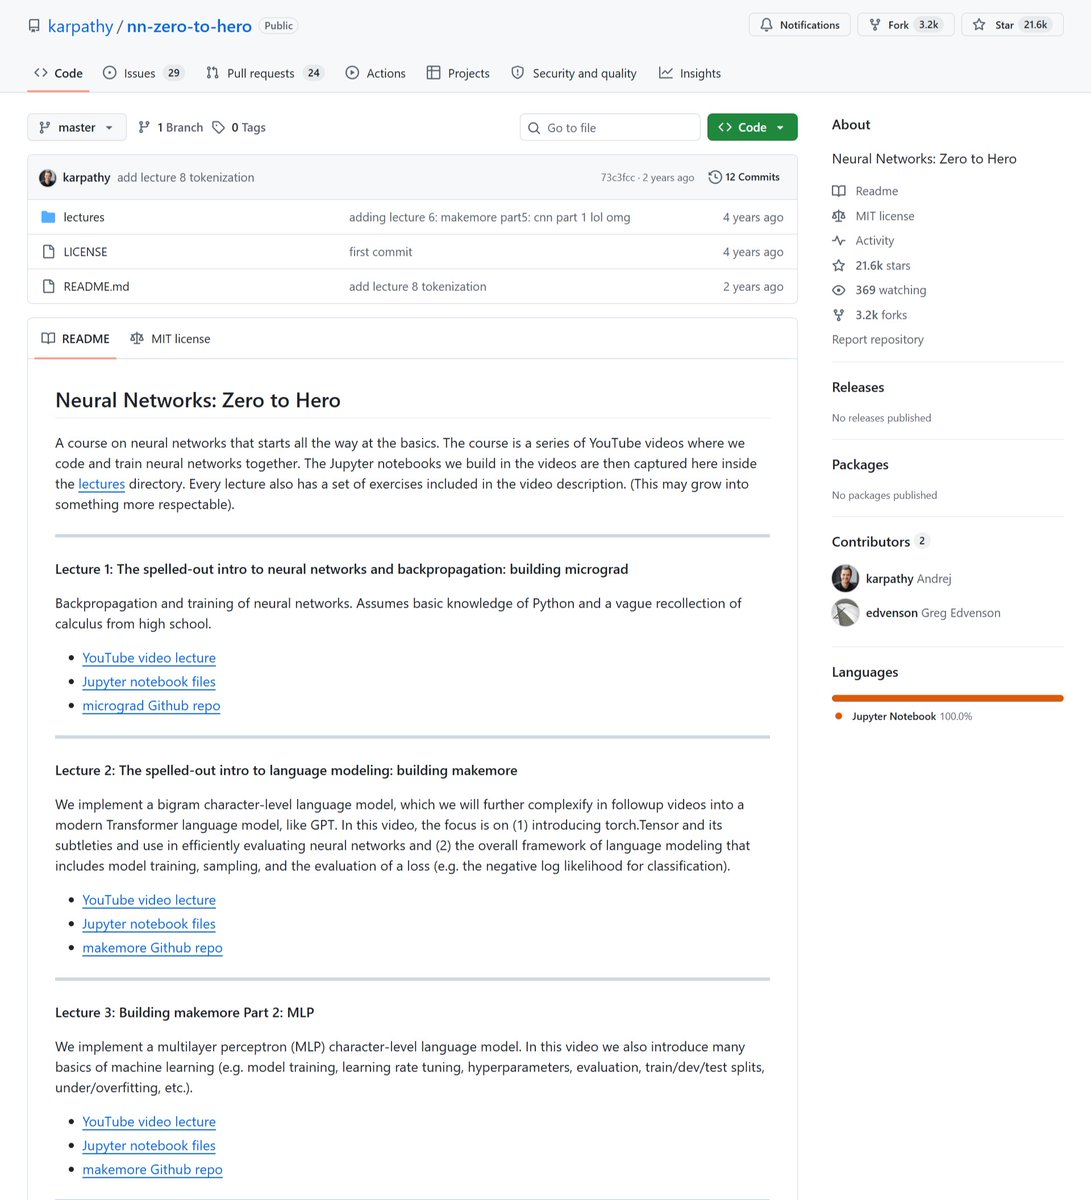This screenshot has height=1200, width=1091.
Task: Click the repository icon beside karpathy
Action: tap(34, 26)
